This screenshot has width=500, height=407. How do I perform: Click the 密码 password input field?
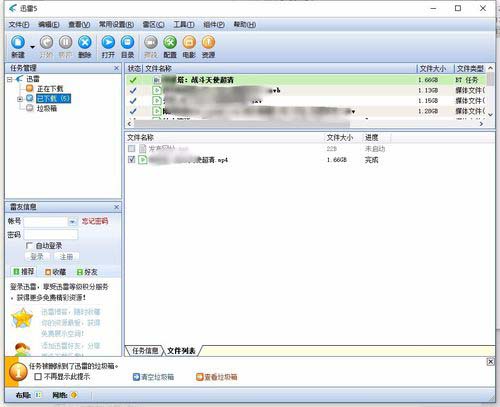click(51, 234)
